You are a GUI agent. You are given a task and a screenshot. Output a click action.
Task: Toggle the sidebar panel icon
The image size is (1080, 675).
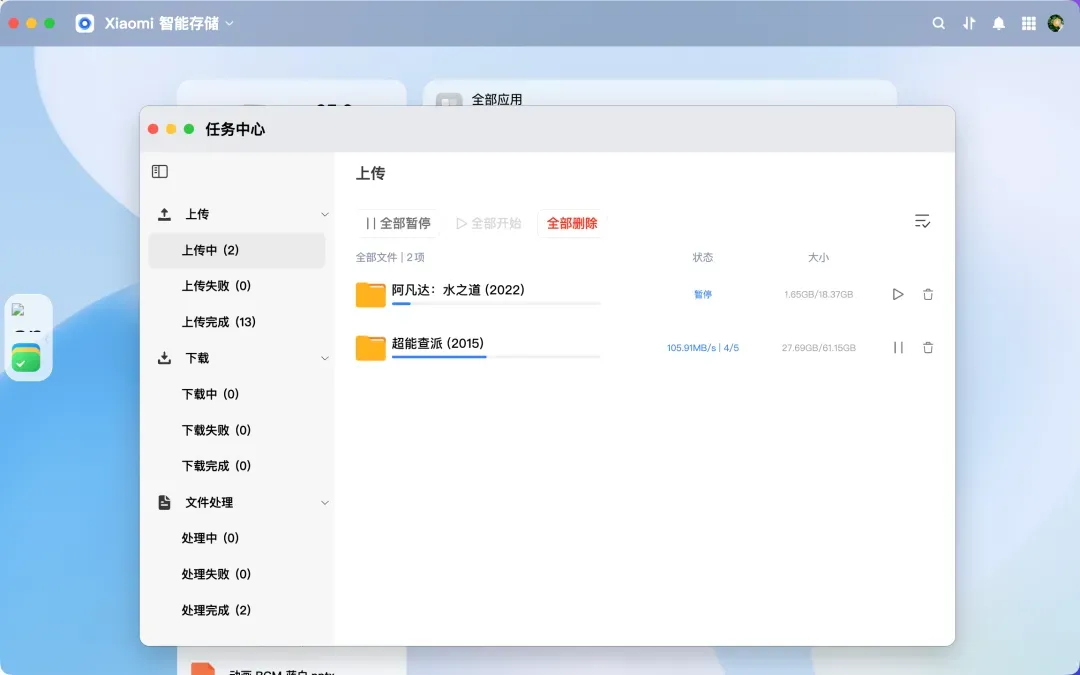click(160, 172)
